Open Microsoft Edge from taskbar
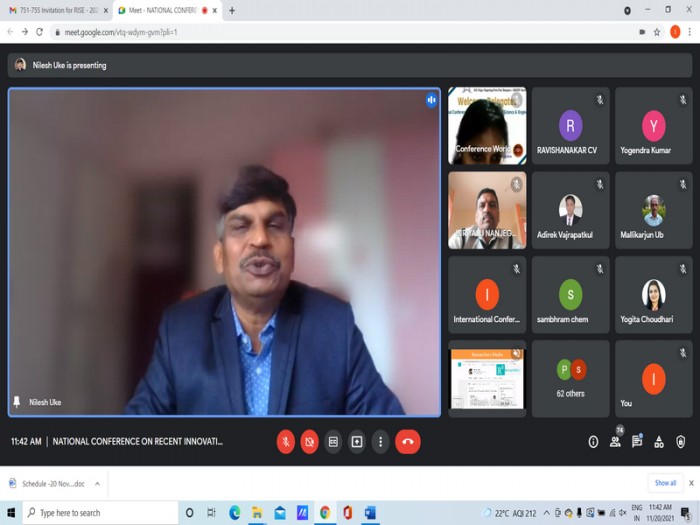Viewport: 700px width, 525px height. (x=234, y=513)
